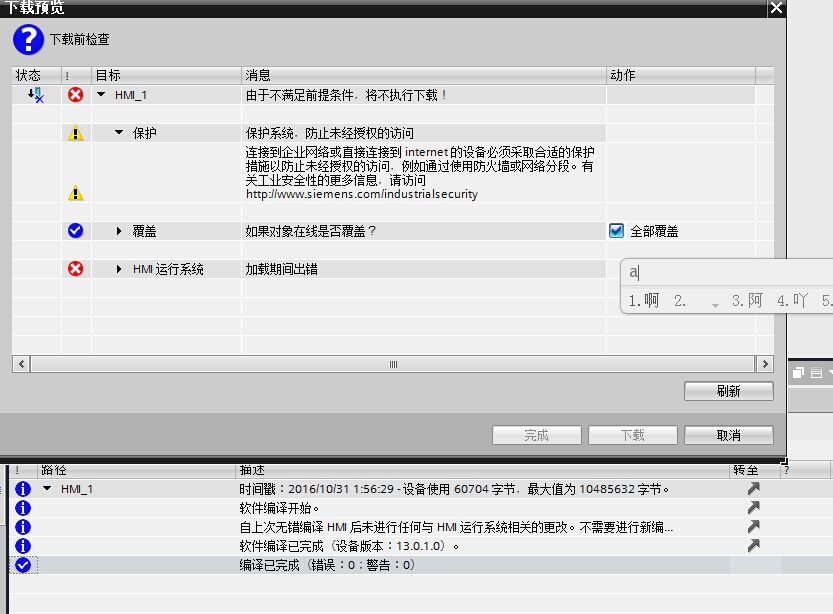Click the message 如果对象在线是否覆盖?
Image resolution: width=833 pixels, height=614 pixels.
click(x=311, y=231)
